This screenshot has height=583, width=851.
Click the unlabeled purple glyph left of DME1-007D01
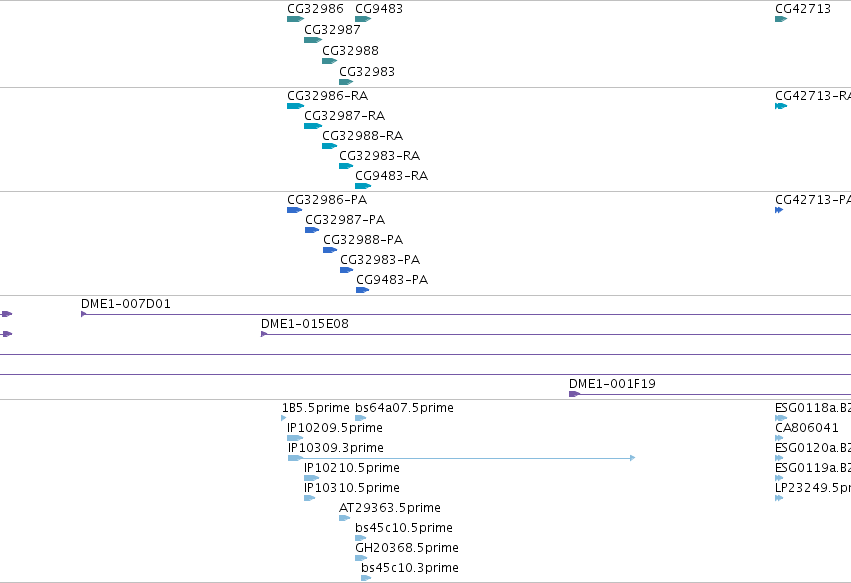pos(7,314)
